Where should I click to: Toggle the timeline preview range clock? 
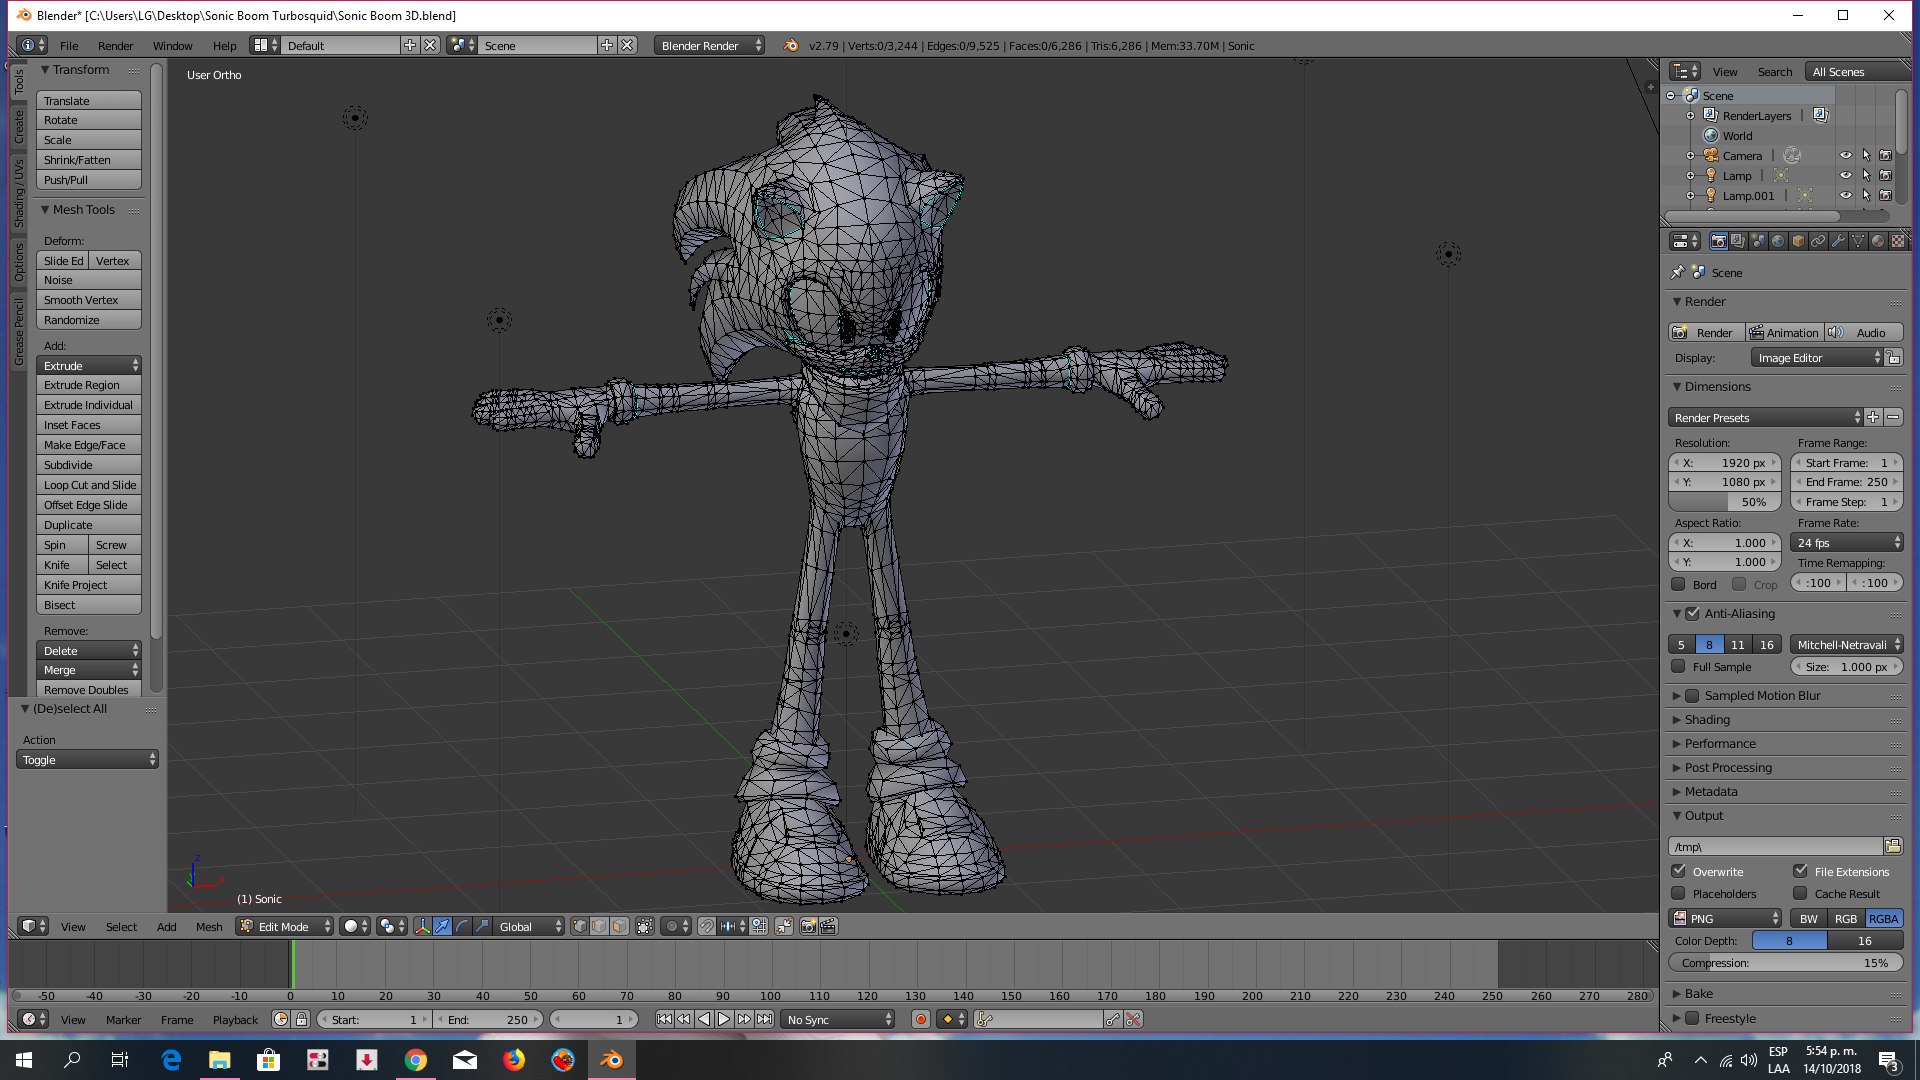[x=281, y=1019]
